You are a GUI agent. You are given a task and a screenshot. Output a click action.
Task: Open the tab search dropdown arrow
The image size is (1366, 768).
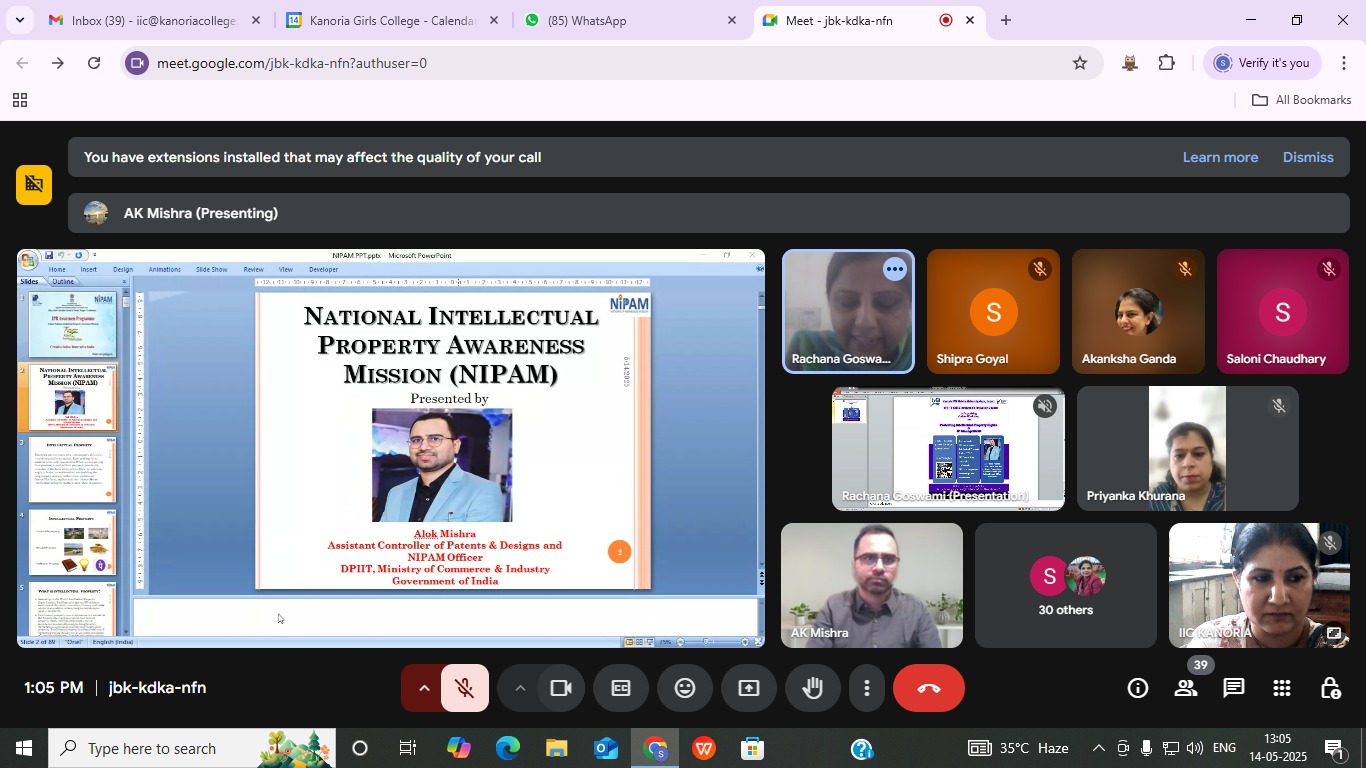pos(19,20)
